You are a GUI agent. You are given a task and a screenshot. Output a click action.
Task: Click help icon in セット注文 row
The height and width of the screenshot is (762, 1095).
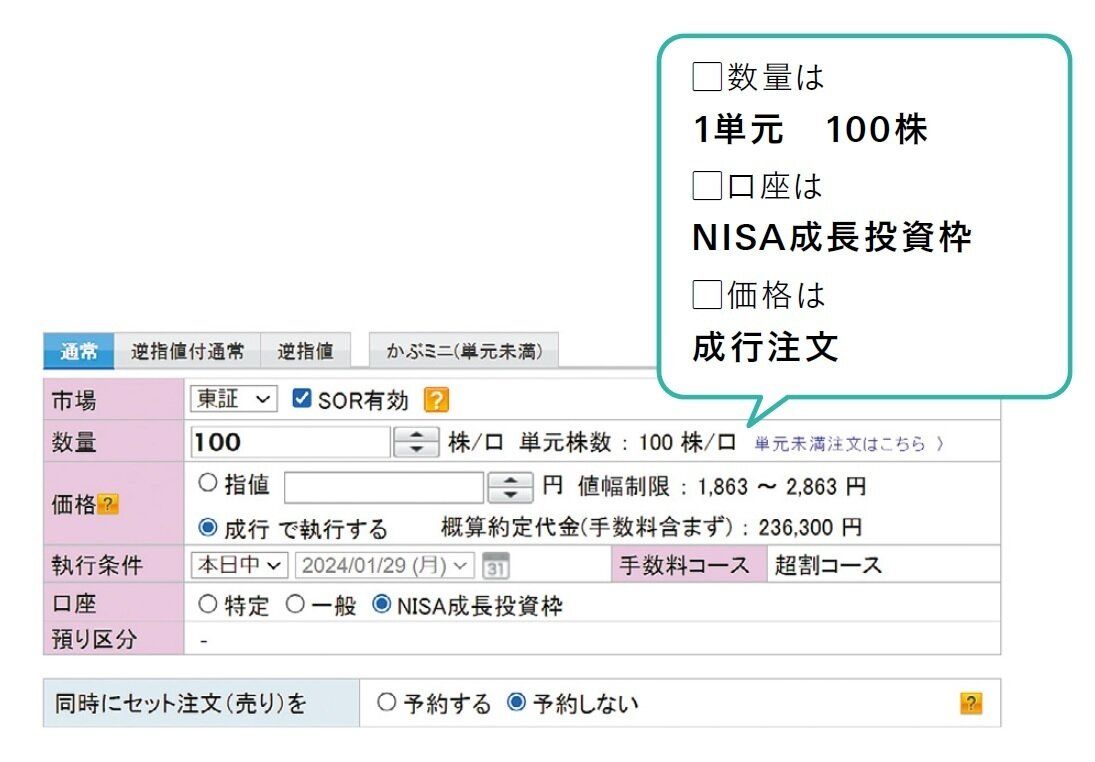[x=970, y=703]
